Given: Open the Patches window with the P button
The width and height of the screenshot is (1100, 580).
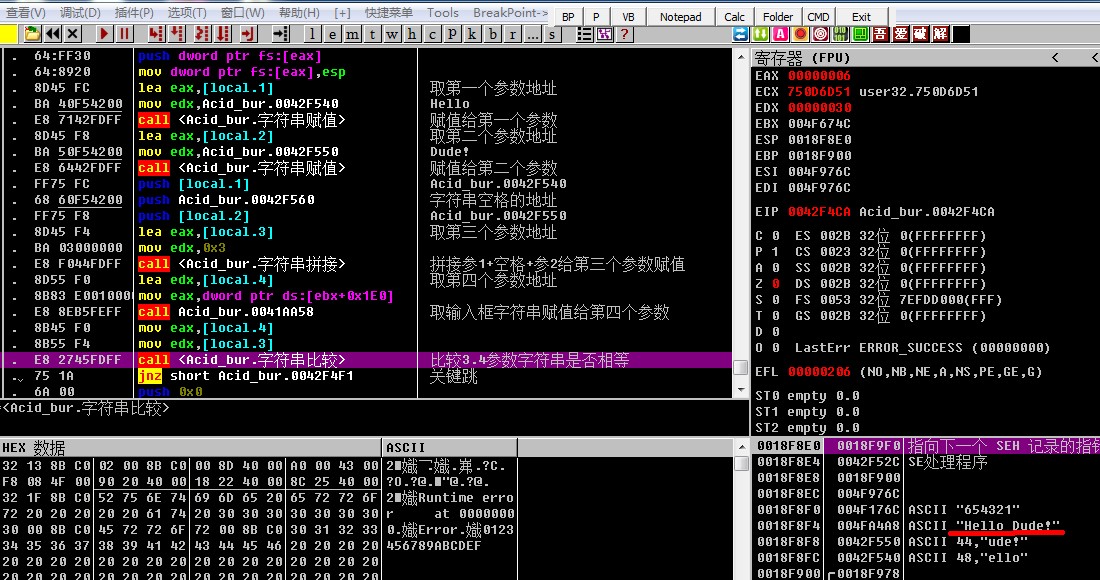Looking at the screenshot, I should click(x=452, y=34).
